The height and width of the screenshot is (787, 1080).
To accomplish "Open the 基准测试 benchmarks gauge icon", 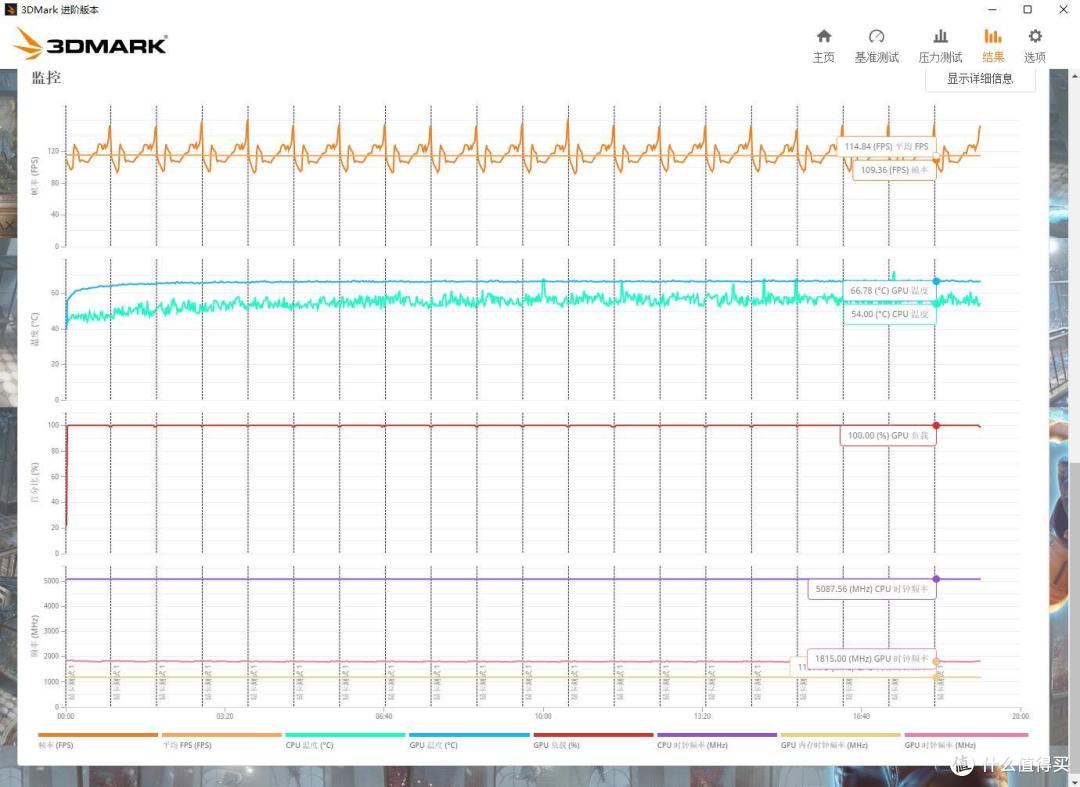I will tap(876, 36).
